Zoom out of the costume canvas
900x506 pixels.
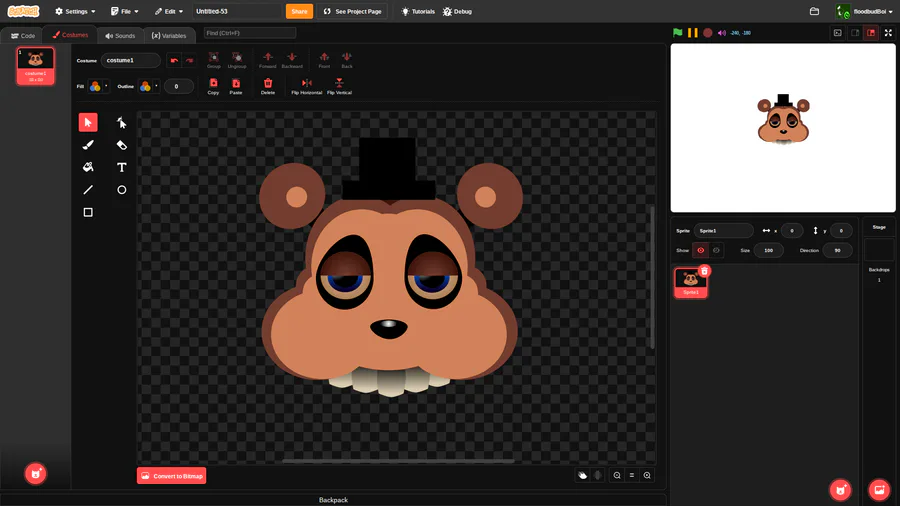pos(617,475)
